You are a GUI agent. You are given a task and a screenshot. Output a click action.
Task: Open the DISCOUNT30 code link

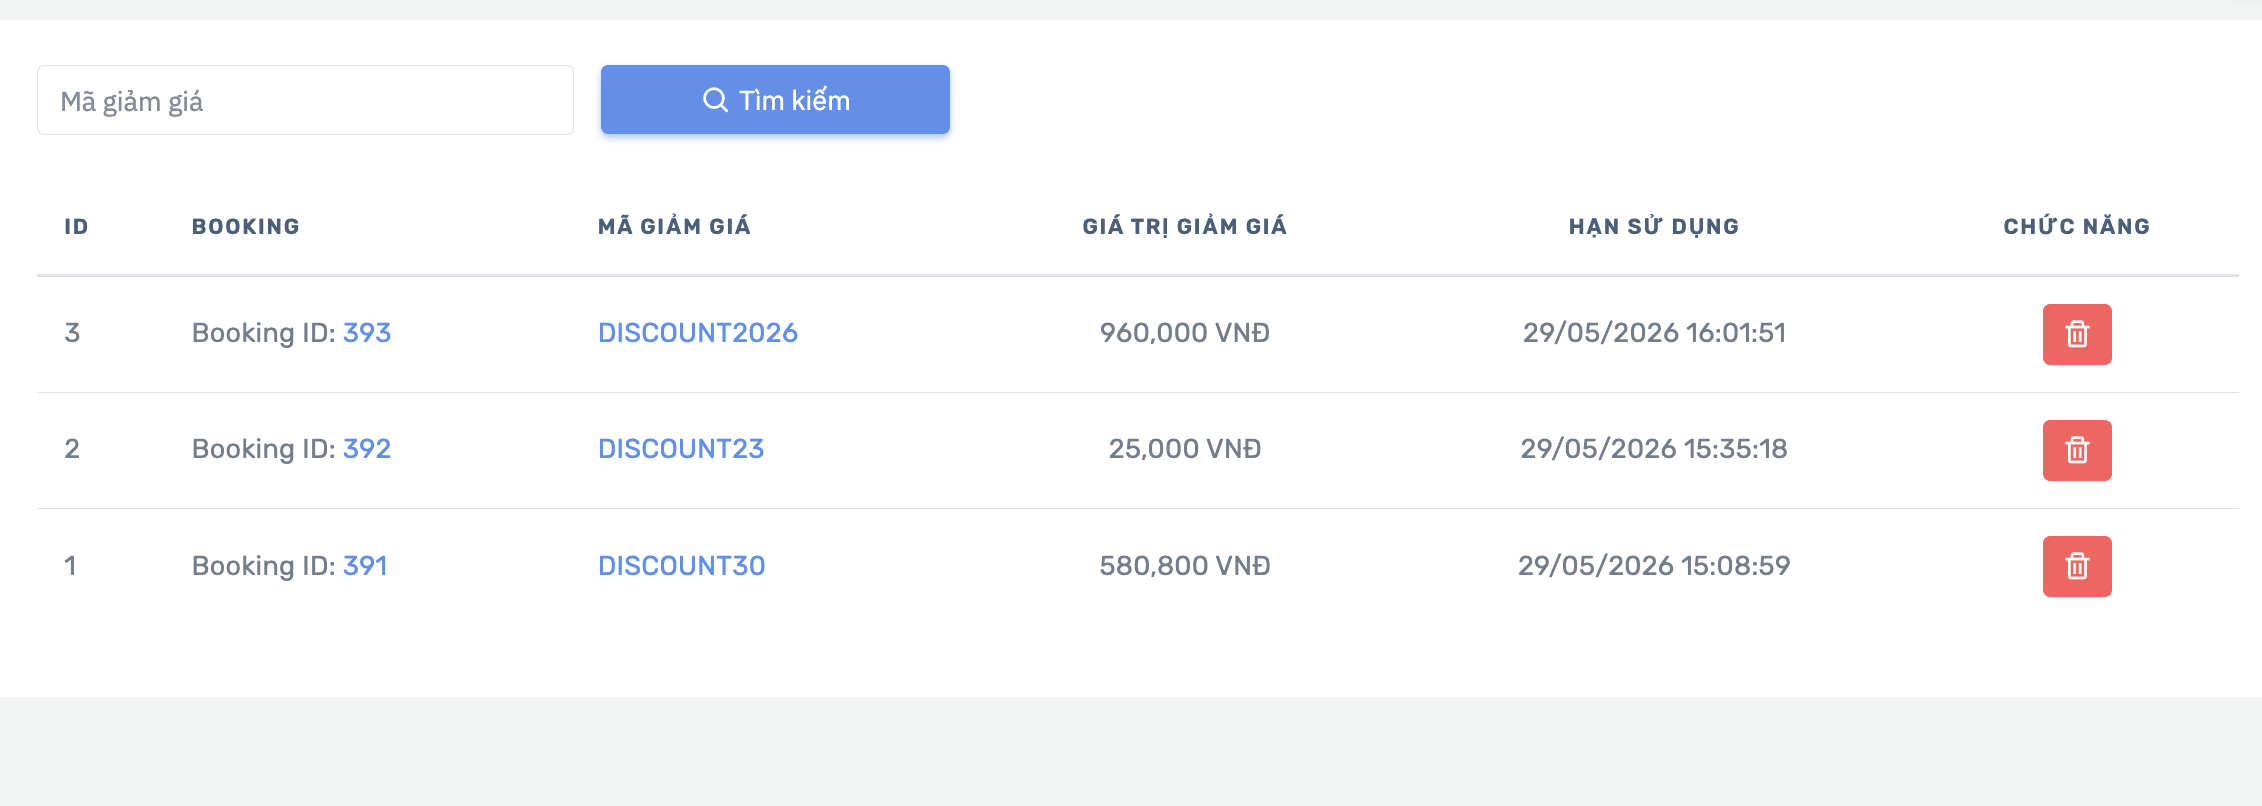coord(682,566)
